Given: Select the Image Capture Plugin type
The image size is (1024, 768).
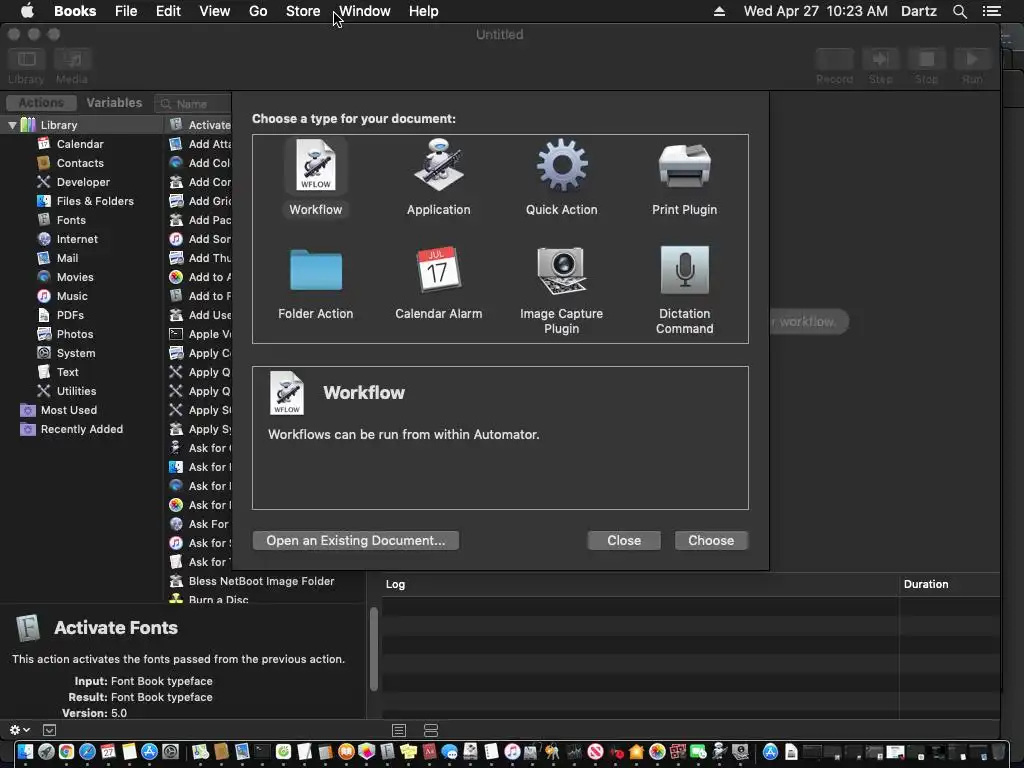Looking at the screenshot, I should 562,291.
